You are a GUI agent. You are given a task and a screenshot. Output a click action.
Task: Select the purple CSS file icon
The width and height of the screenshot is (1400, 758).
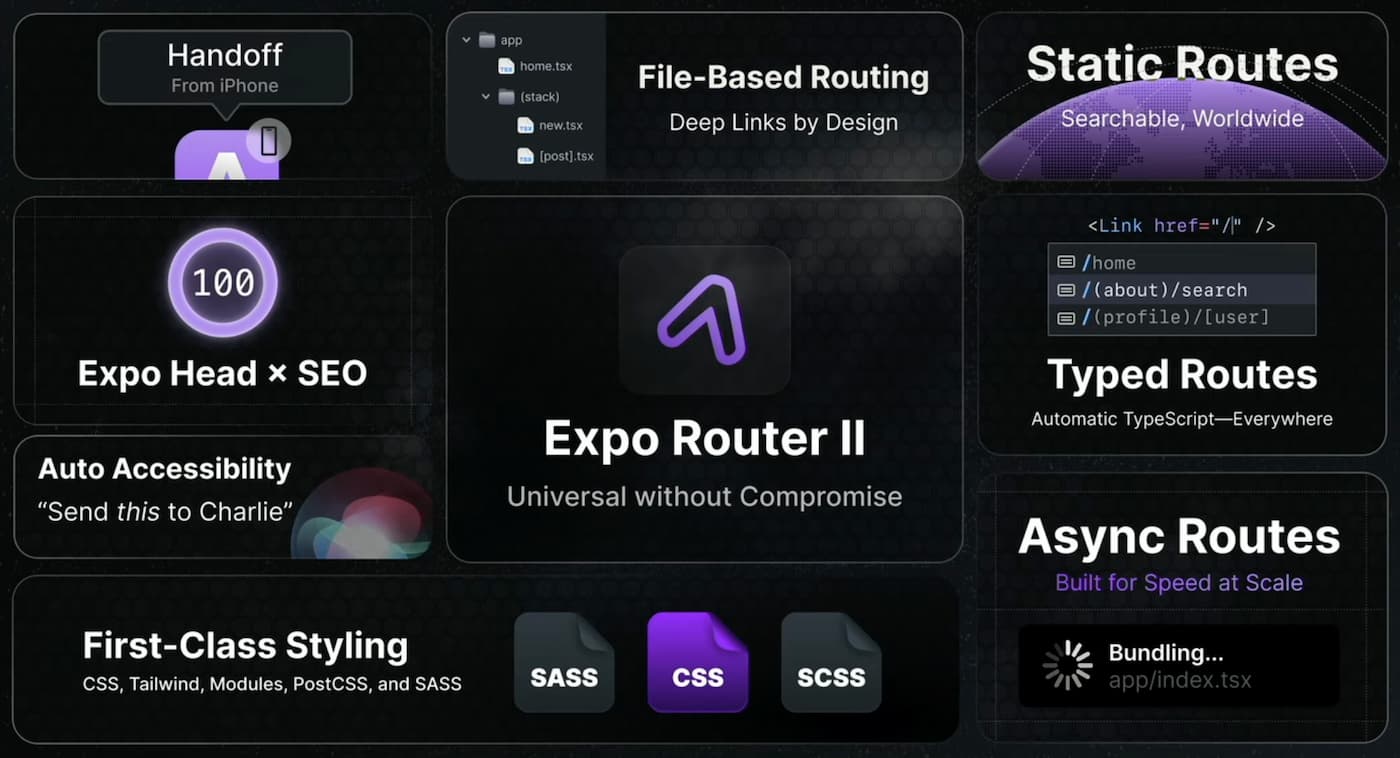[x=698, y=662]
